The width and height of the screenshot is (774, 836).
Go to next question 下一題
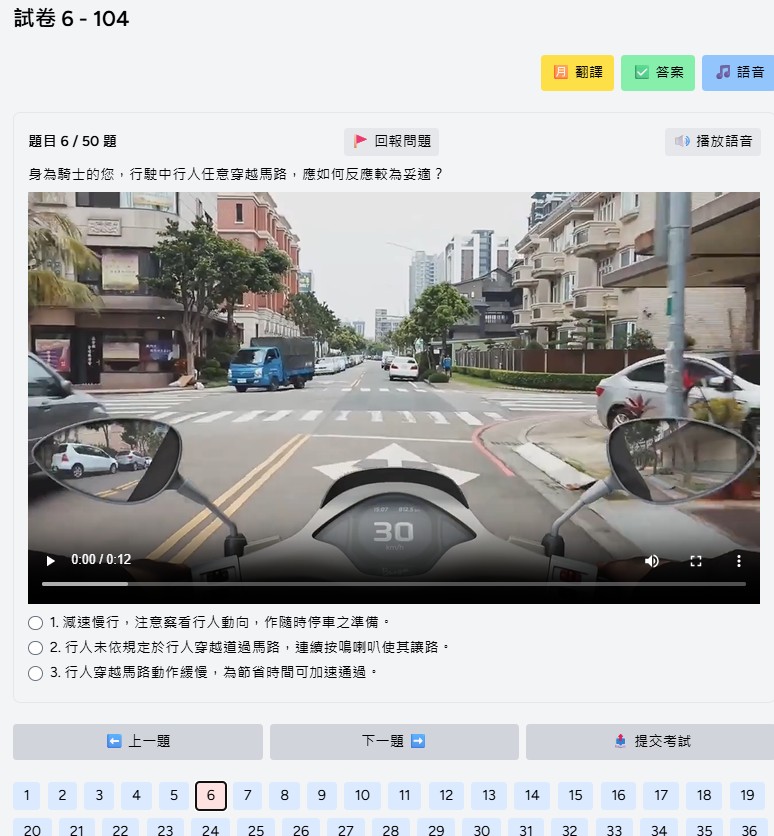pyautogui.click(x=394, y=742)
